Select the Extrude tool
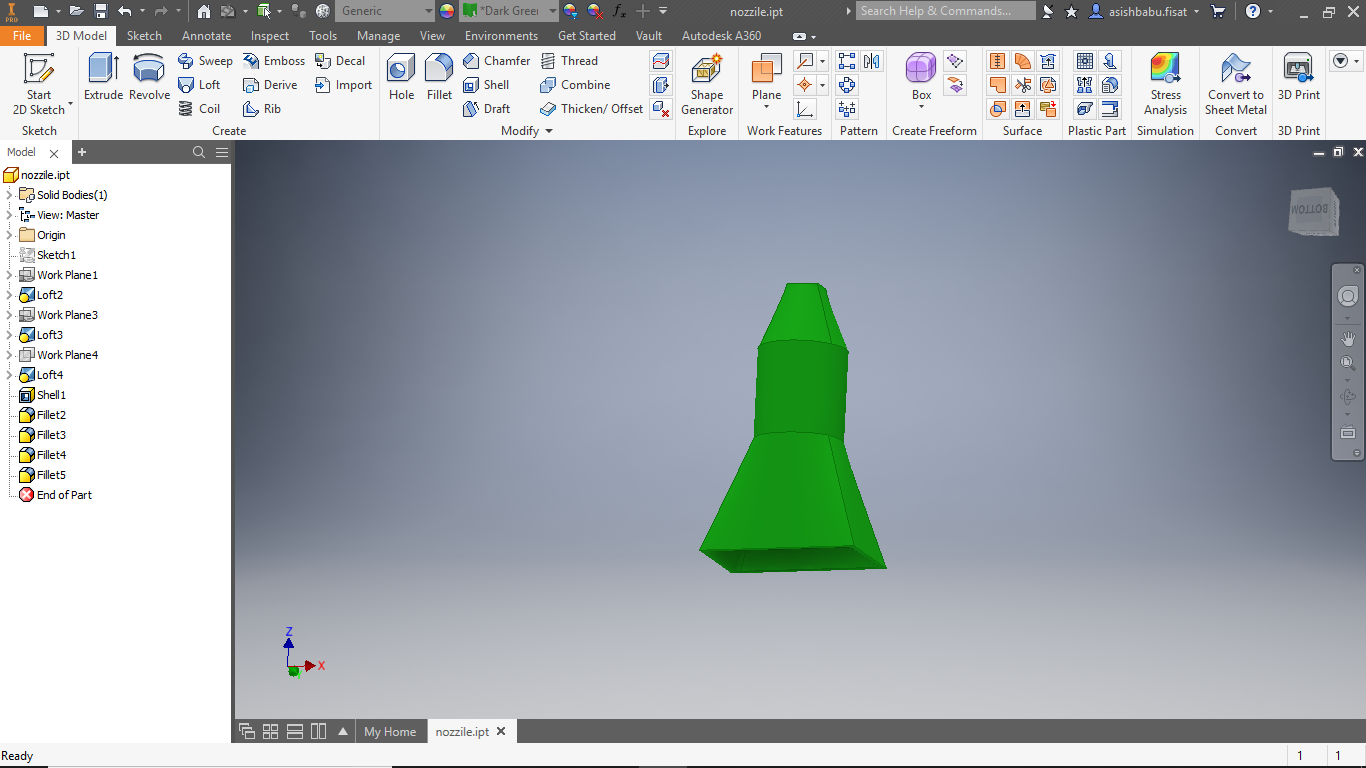 click(103, 77)
